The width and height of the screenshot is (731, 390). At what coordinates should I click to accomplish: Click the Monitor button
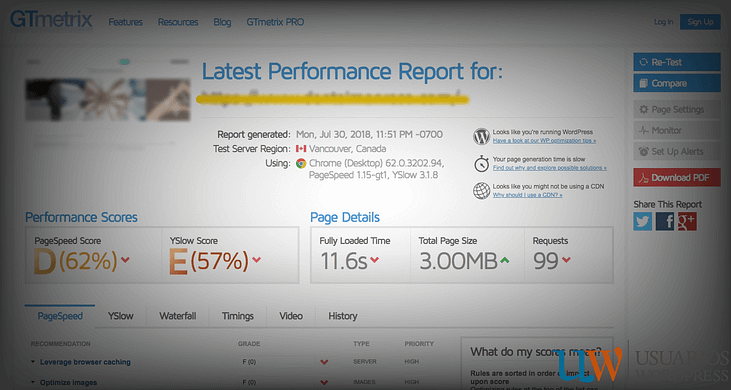pyautogui.click(x=677, y=130)
